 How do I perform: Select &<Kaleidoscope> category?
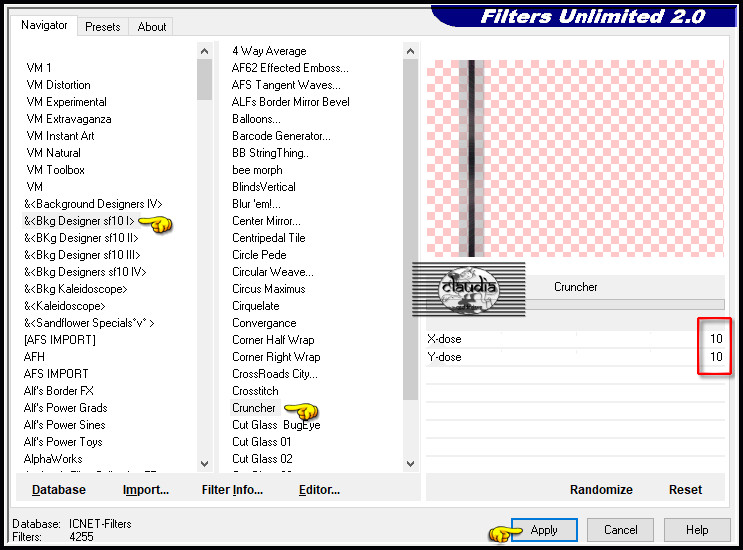coord(64,306)
